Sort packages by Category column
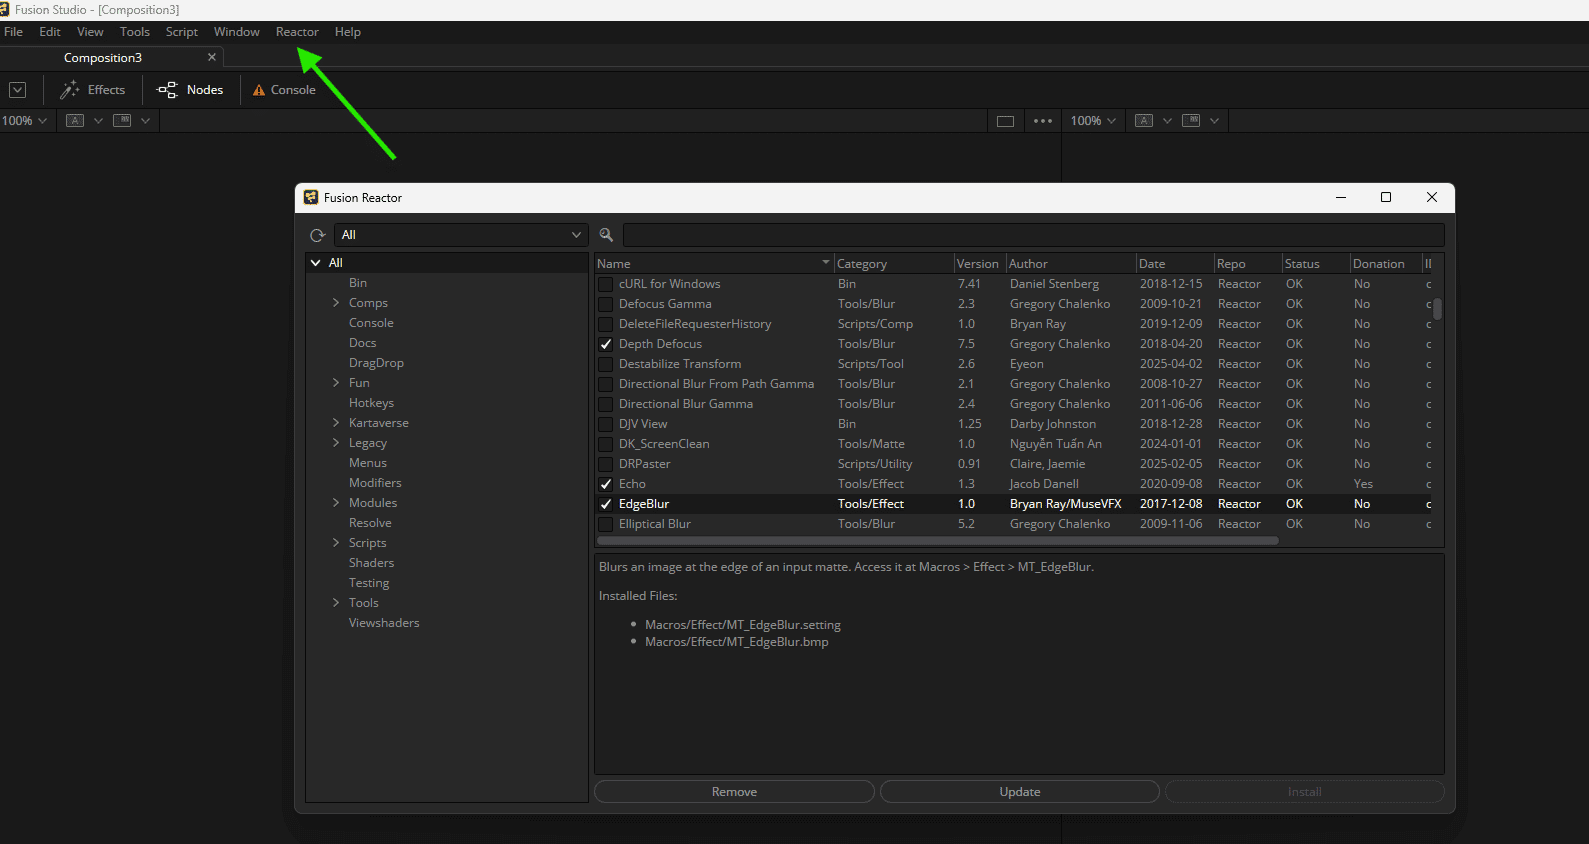1589x844 pixels. (893, 264)
